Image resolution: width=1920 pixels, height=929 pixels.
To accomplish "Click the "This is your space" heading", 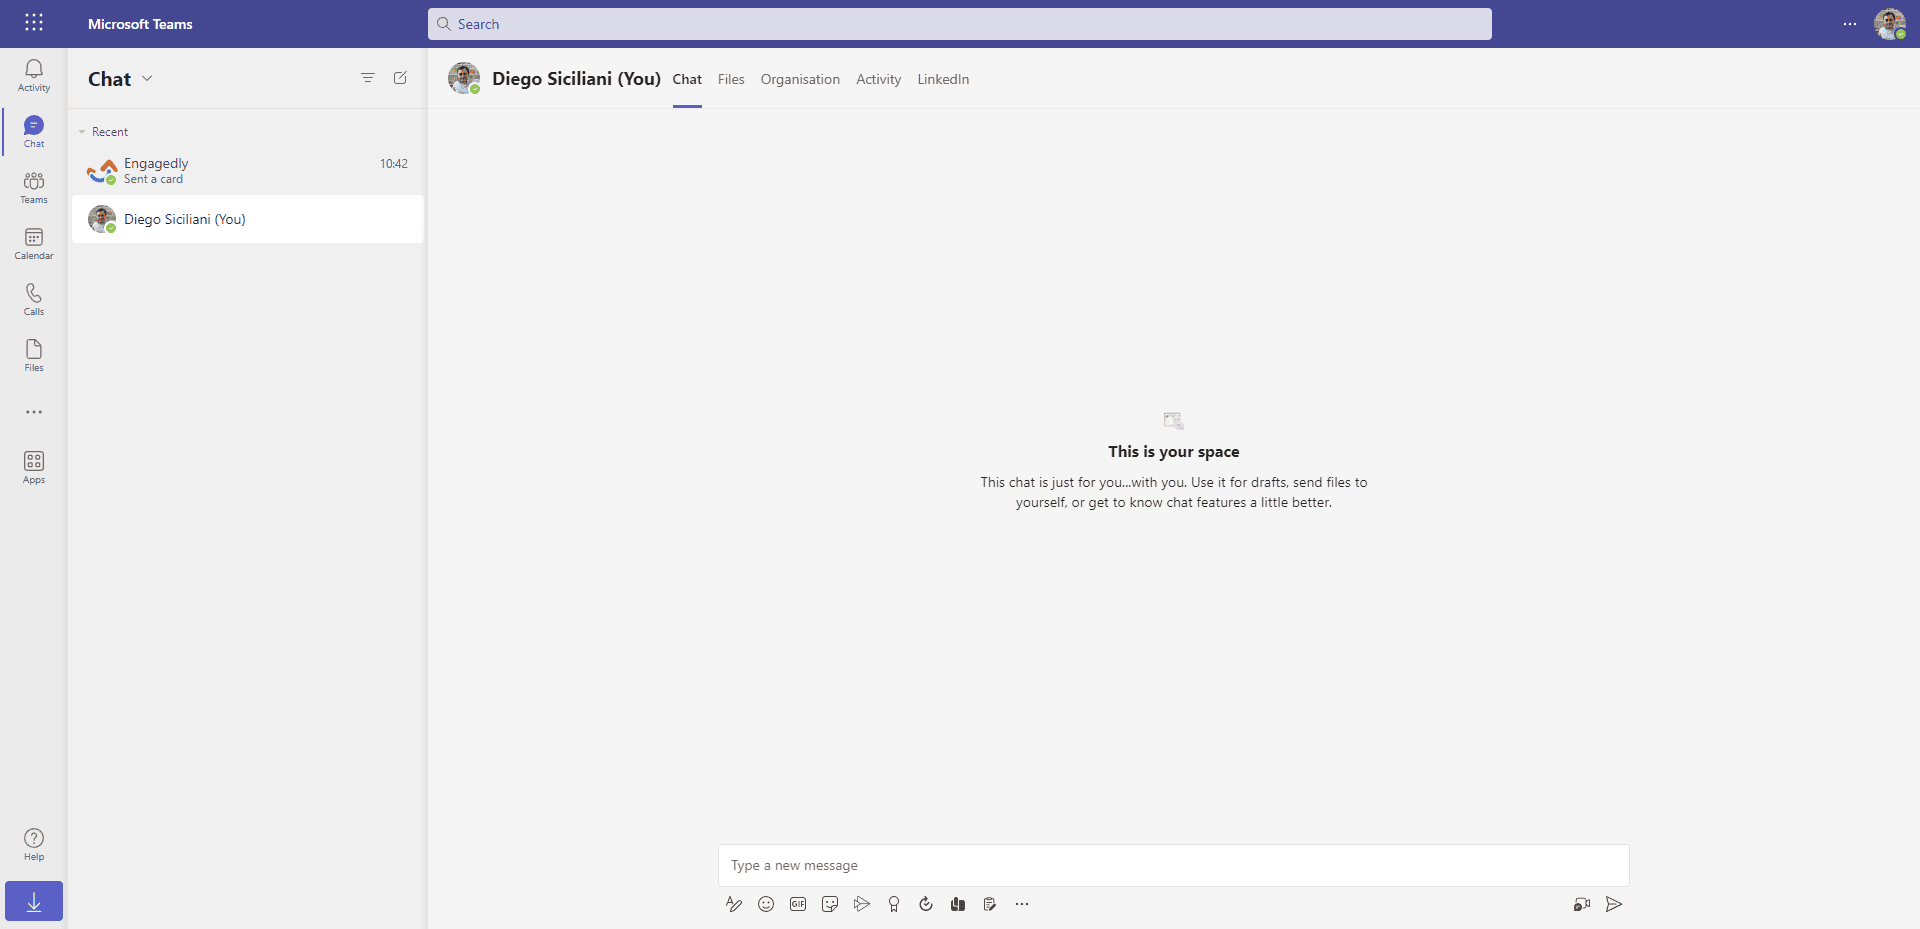I will [x=1173, y=452].
